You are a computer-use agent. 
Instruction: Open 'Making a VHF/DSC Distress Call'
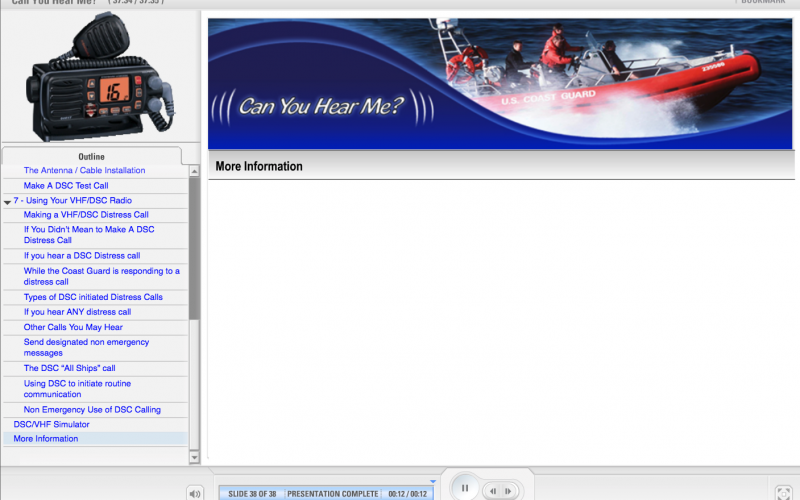[x=86, y=215]
